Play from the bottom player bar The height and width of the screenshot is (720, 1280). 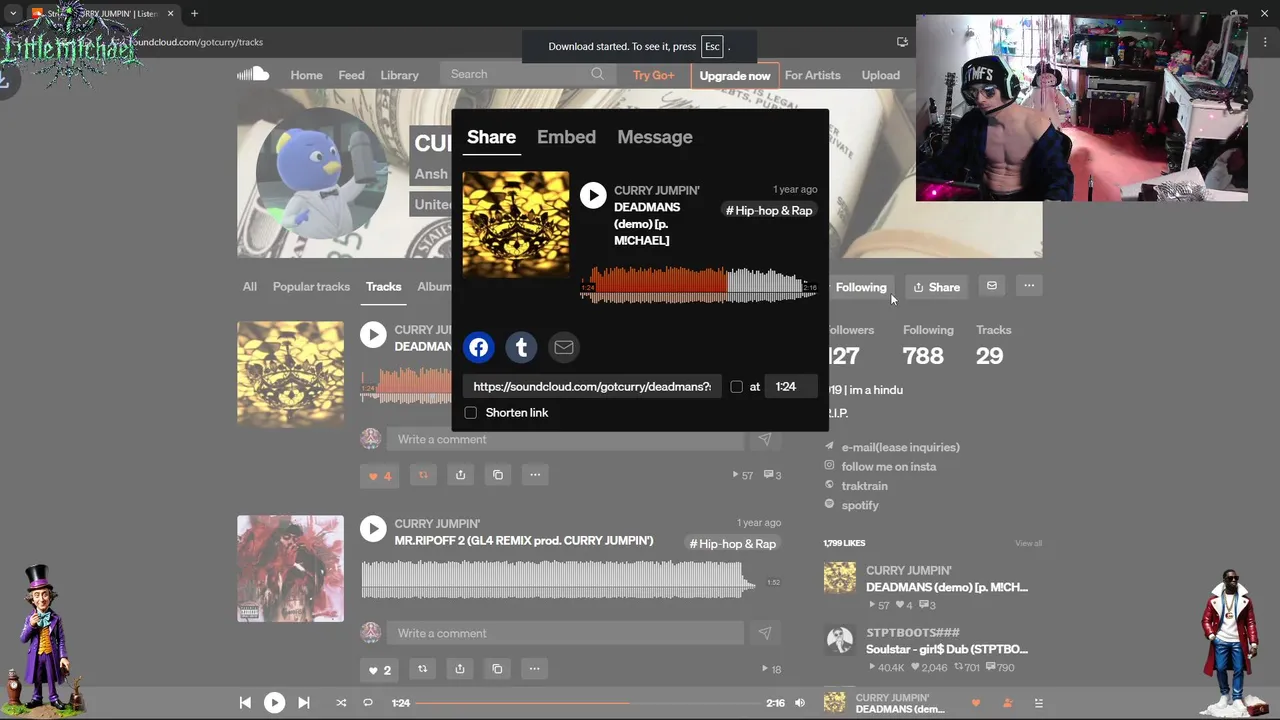click(274, 703)
